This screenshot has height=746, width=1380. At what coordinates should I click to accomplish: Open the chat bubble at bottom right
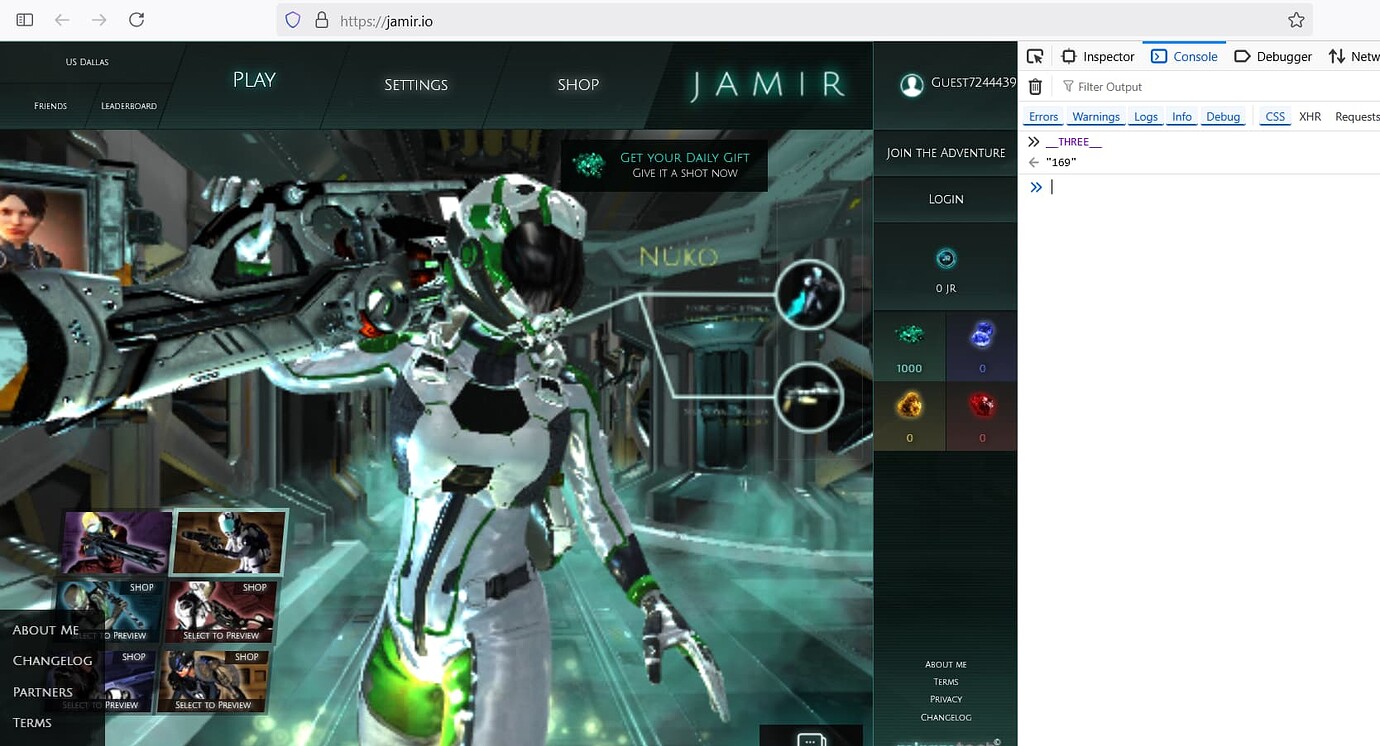click(811, 738)
